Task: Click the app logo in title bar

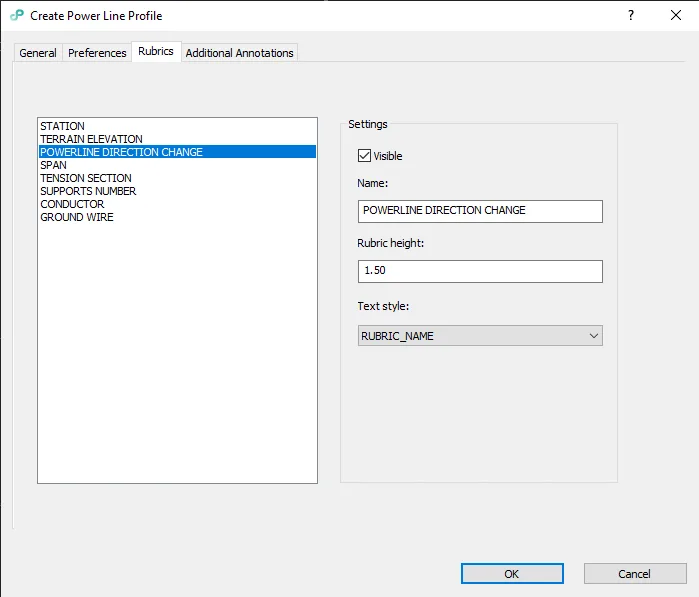Action: pyautogui.click(x=17, y=16)
